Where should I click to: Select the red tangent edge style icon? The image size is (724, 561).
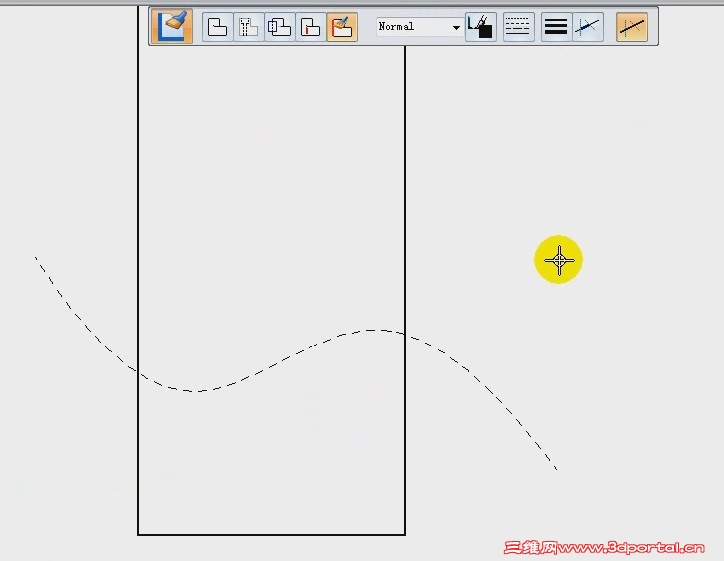(310, 27)
